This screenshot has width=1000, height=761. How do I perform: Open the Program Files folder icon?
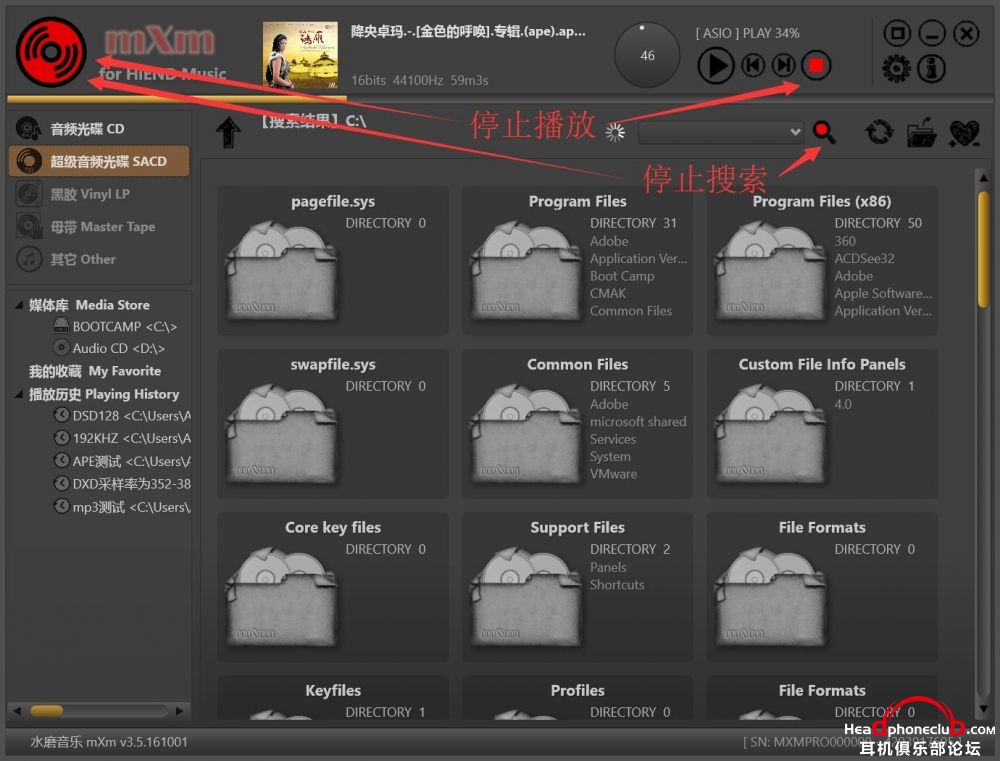click(x=526, y=270)
